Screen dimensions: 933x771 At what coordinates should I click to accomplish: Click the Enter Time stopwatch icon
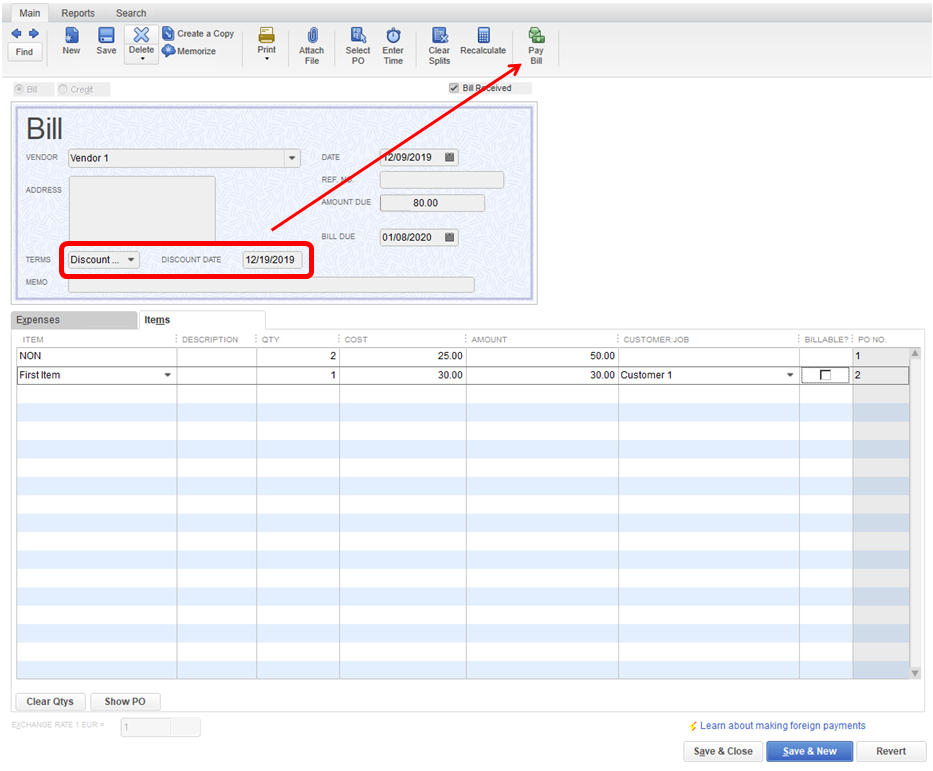pos(393,46)
